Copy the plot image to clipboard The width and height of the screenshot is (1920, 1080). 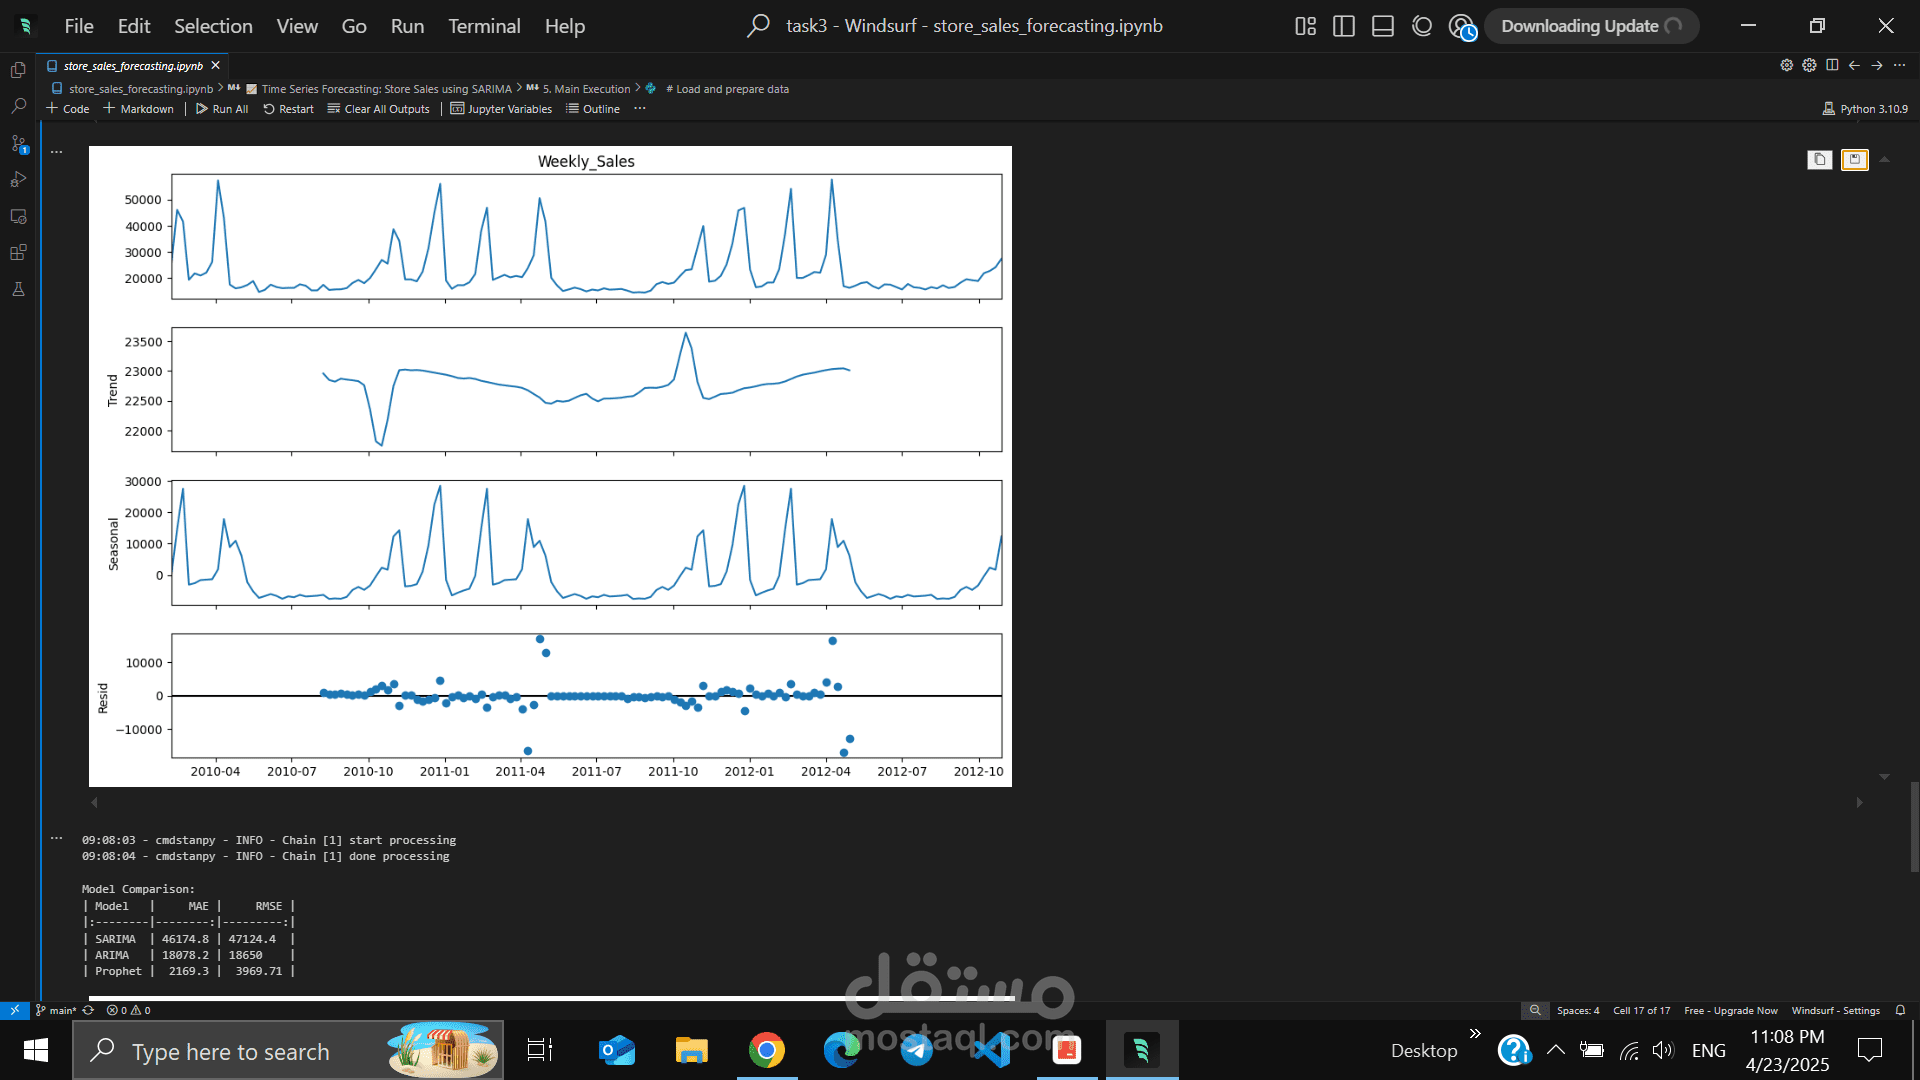click(x=1820, y=160)
